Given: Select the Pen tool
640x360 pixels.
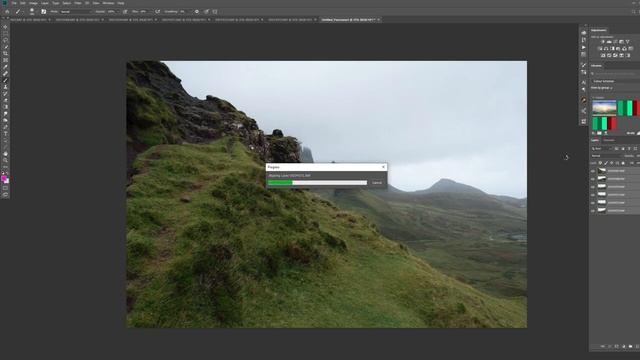Looking at the screenshot, I should click(5, 127).
